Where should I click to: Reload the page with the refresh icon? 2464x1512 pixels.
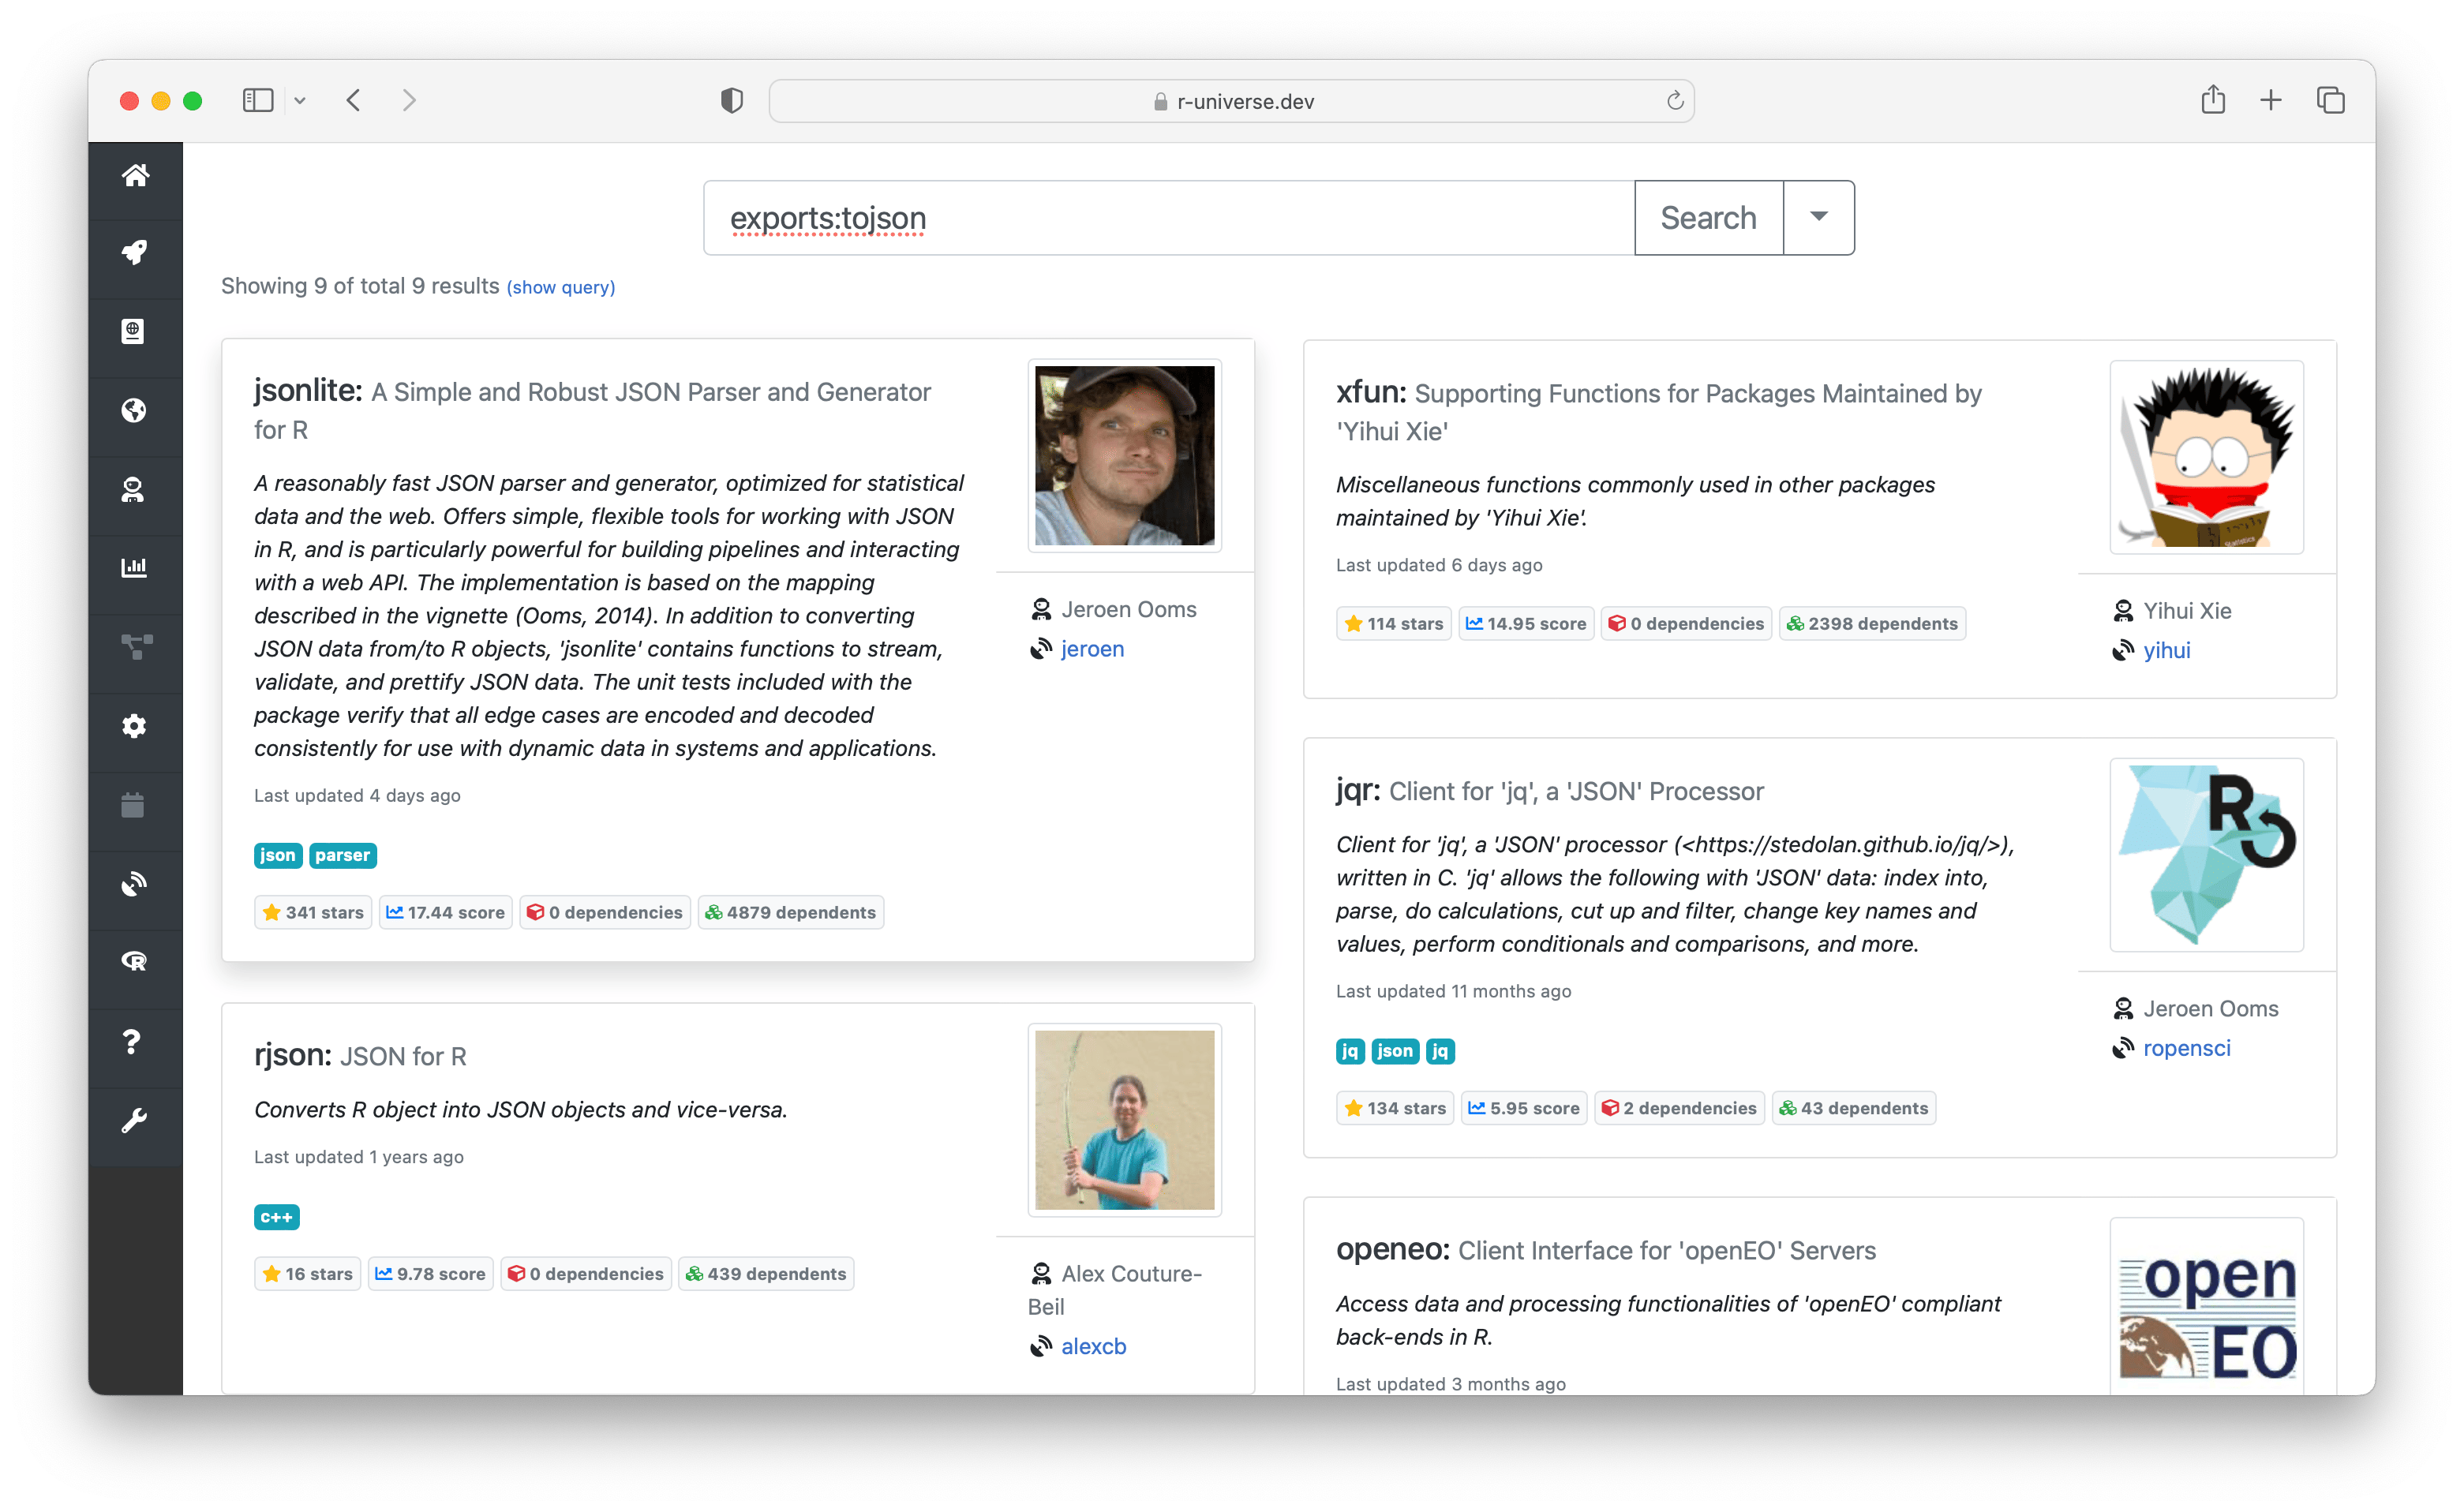[1675, 100]
